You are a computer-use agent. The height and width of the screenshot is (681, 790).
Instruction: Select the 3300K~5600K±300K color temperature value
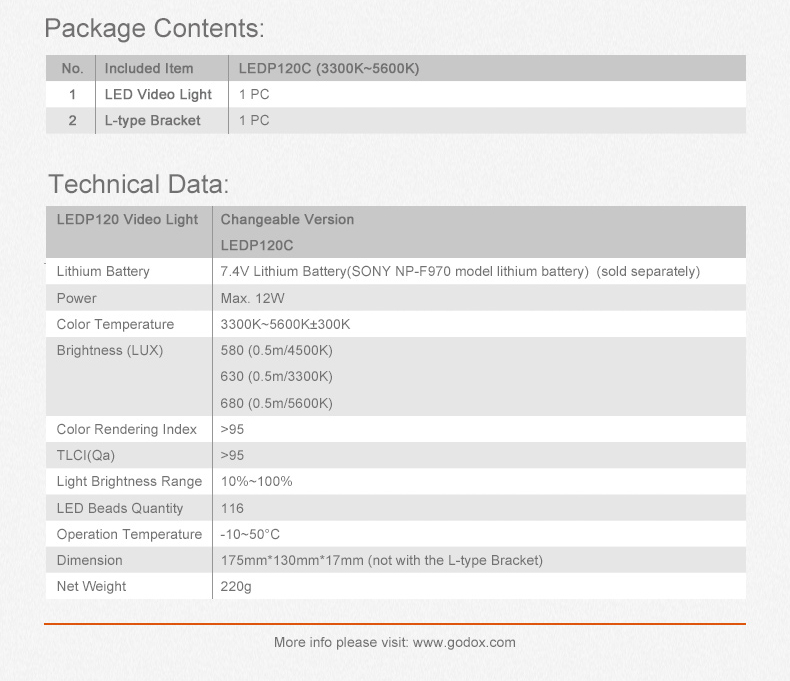(x=285, y=325)
